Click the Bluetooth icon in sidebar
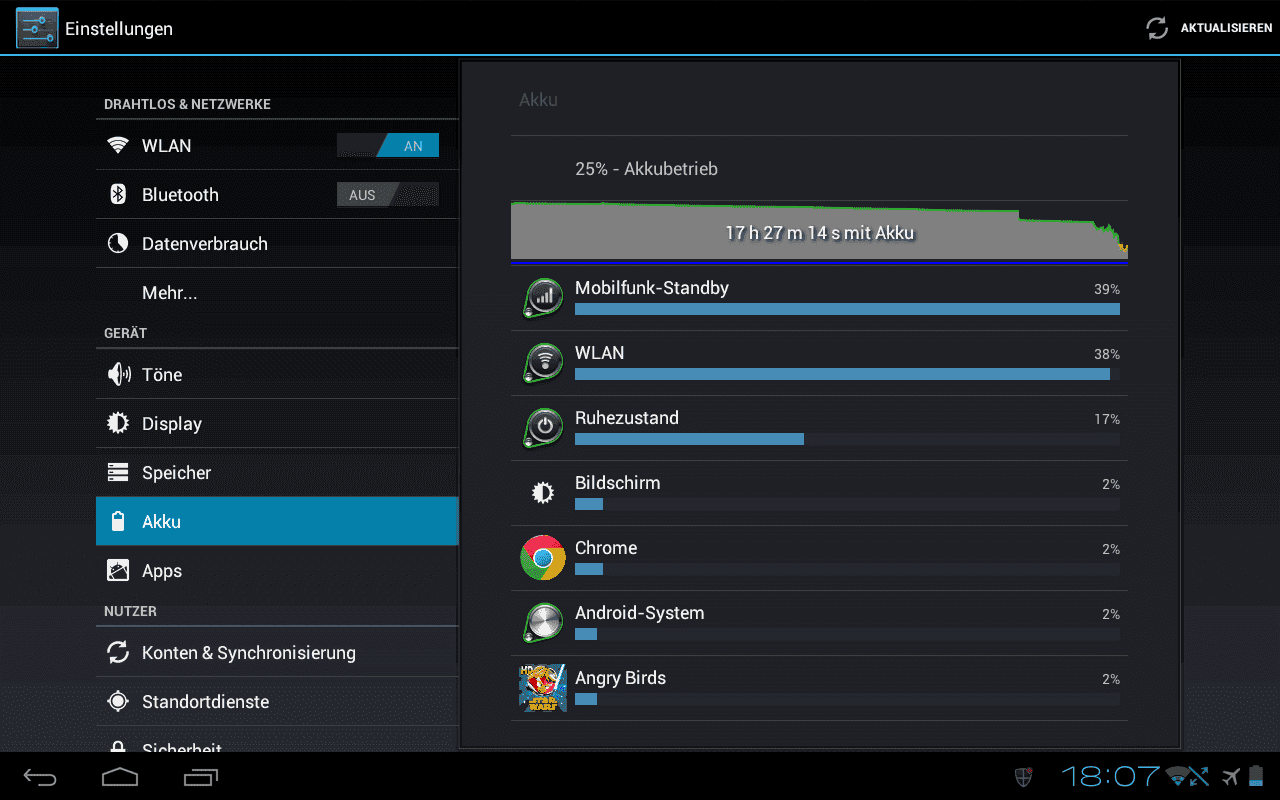Image resolution: width=1280 pixels, height=800 pixels. (x=118, y=195)
